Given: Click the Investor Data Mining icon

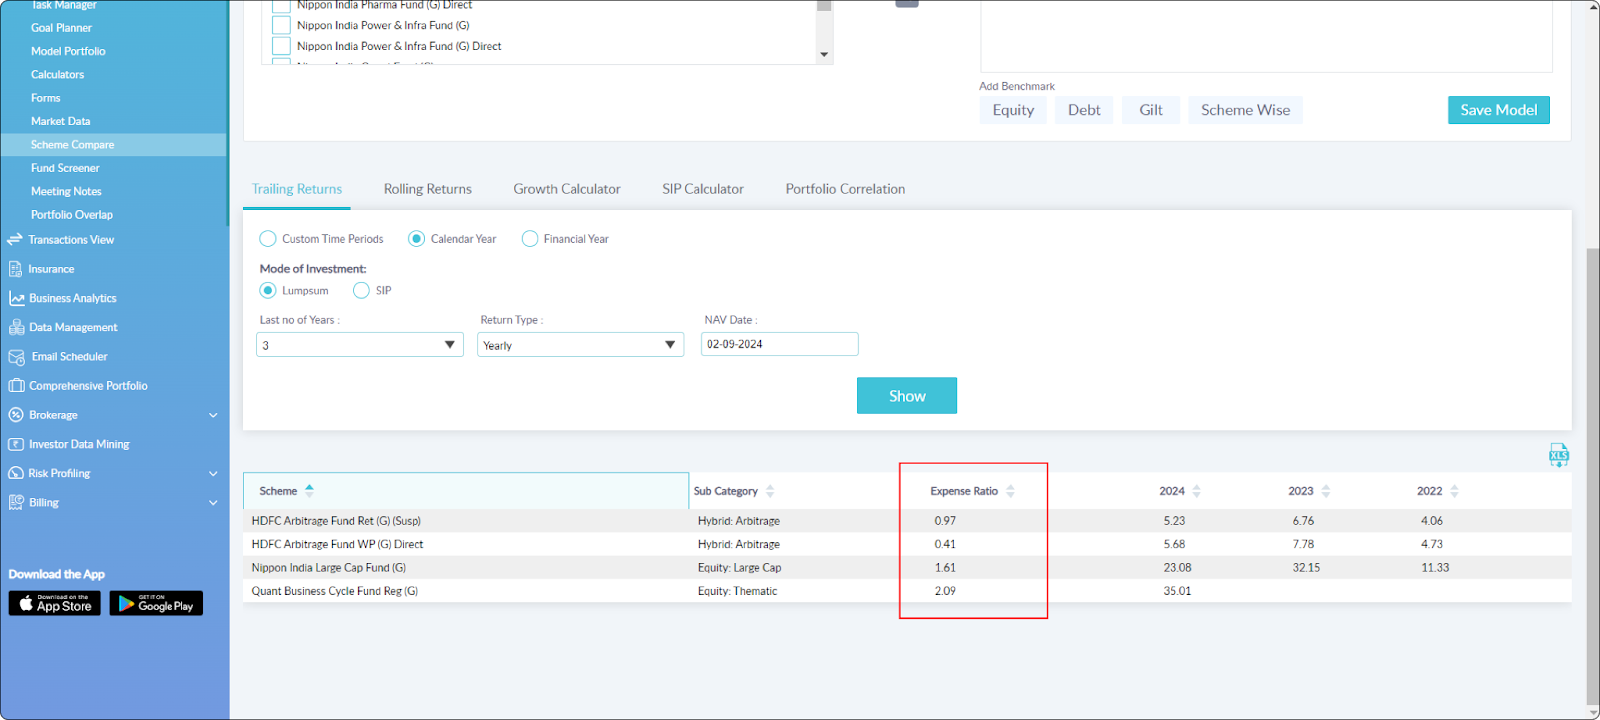Looking at the screenshot, I should [16, 444].
